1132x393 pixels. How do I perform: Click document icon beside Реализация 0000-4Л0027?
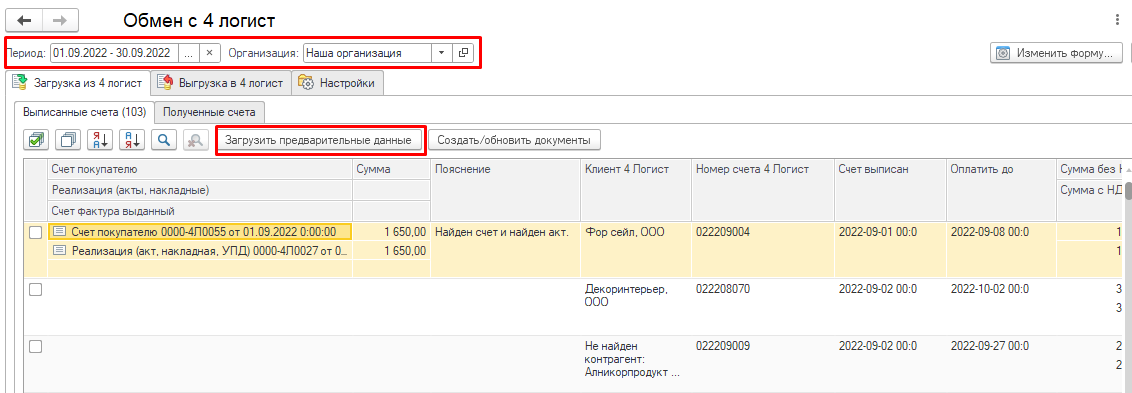click(x=60, y=251)
